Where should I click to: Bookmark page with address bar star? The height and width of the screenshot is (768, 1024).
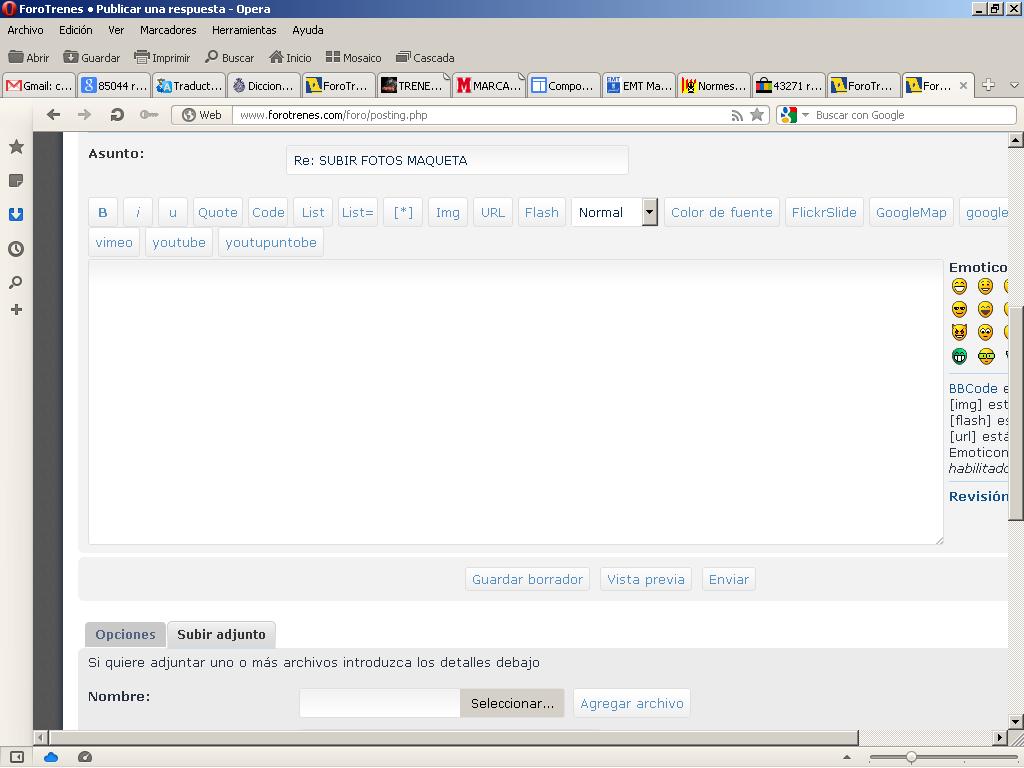tap(757, 115)
